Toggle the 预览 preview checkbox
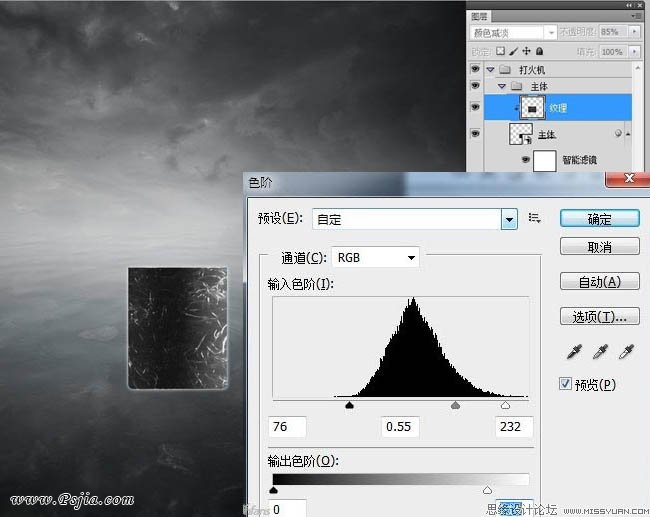650x517 pixels. coord(566,384)
